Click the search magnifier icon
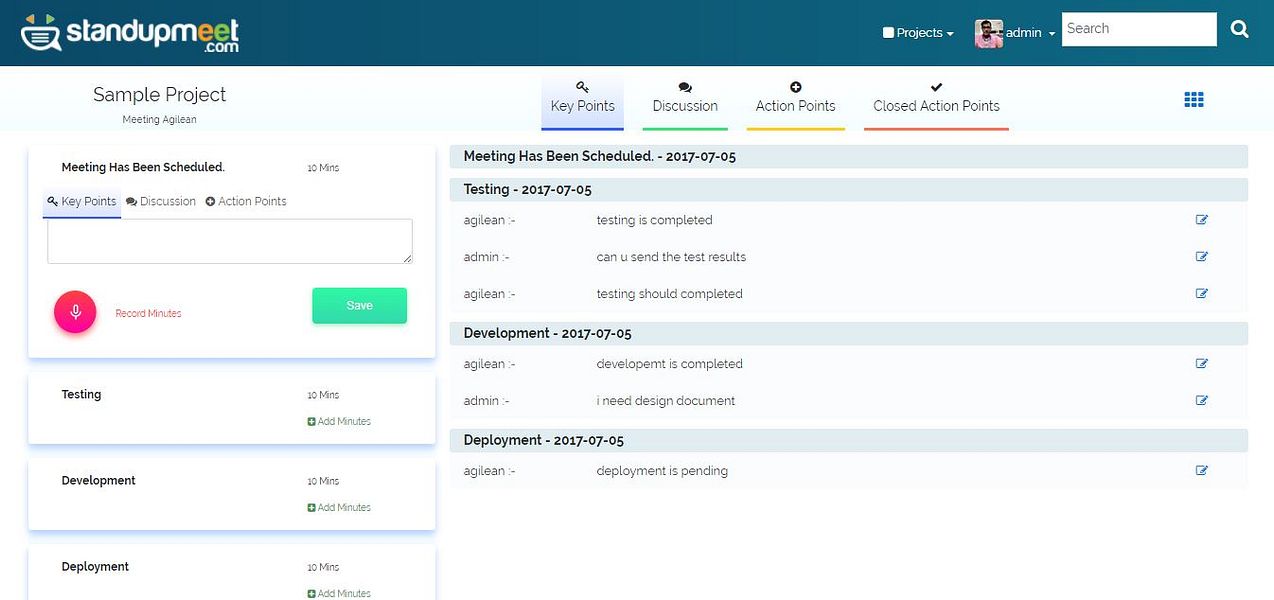 (1240, 29)
